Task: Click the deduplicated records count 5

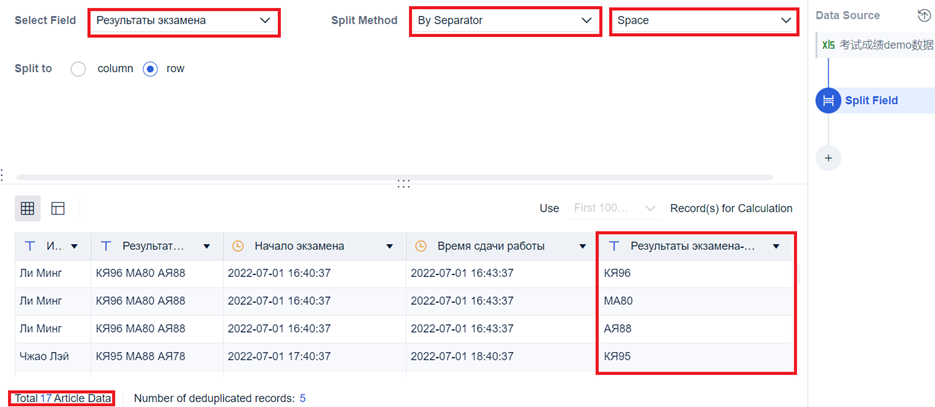Action: coord(303,398)
